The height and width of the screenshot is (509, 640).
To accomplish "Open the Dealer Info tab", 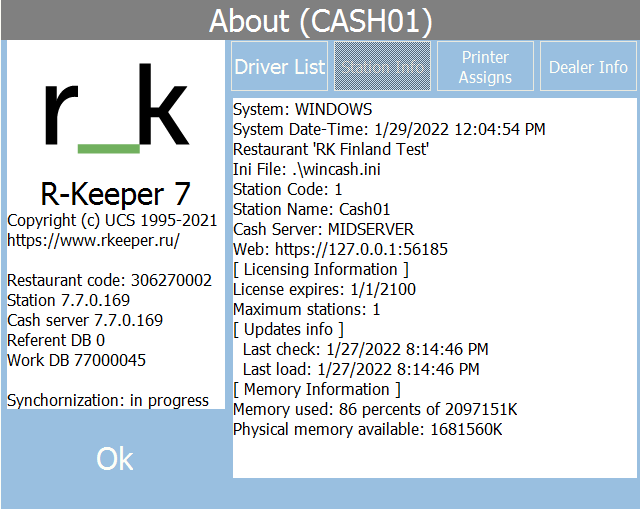I will pyautogui.click(x=588, y=66).
